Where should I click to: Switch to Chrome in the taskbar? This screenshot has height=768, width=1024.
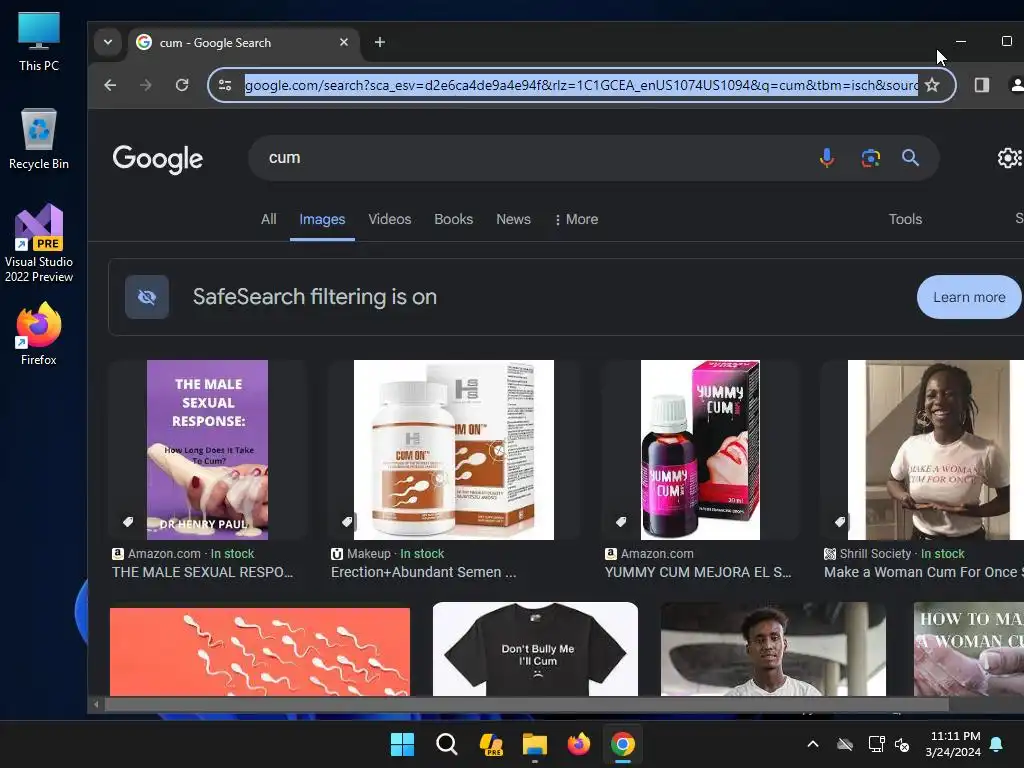click(622, 744)
